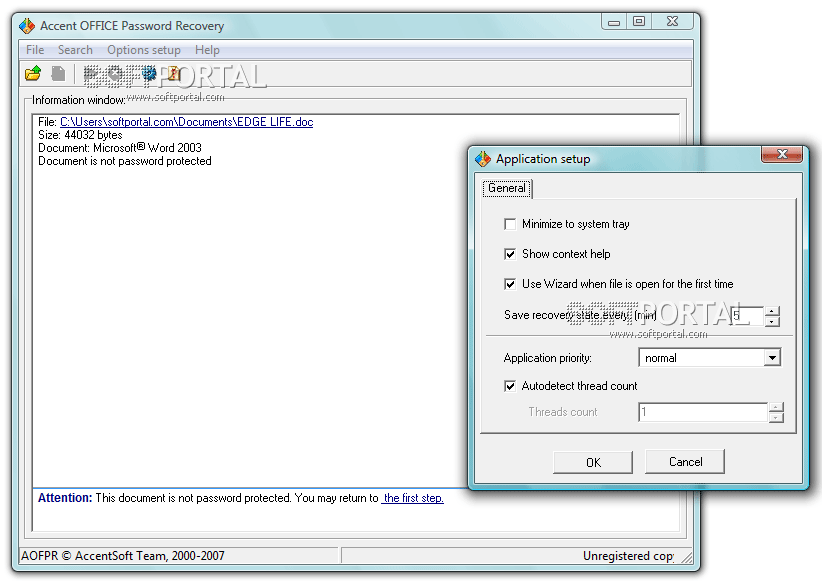Select the General tab
This screenshot has width=822, height=581.
click(507, 188)
